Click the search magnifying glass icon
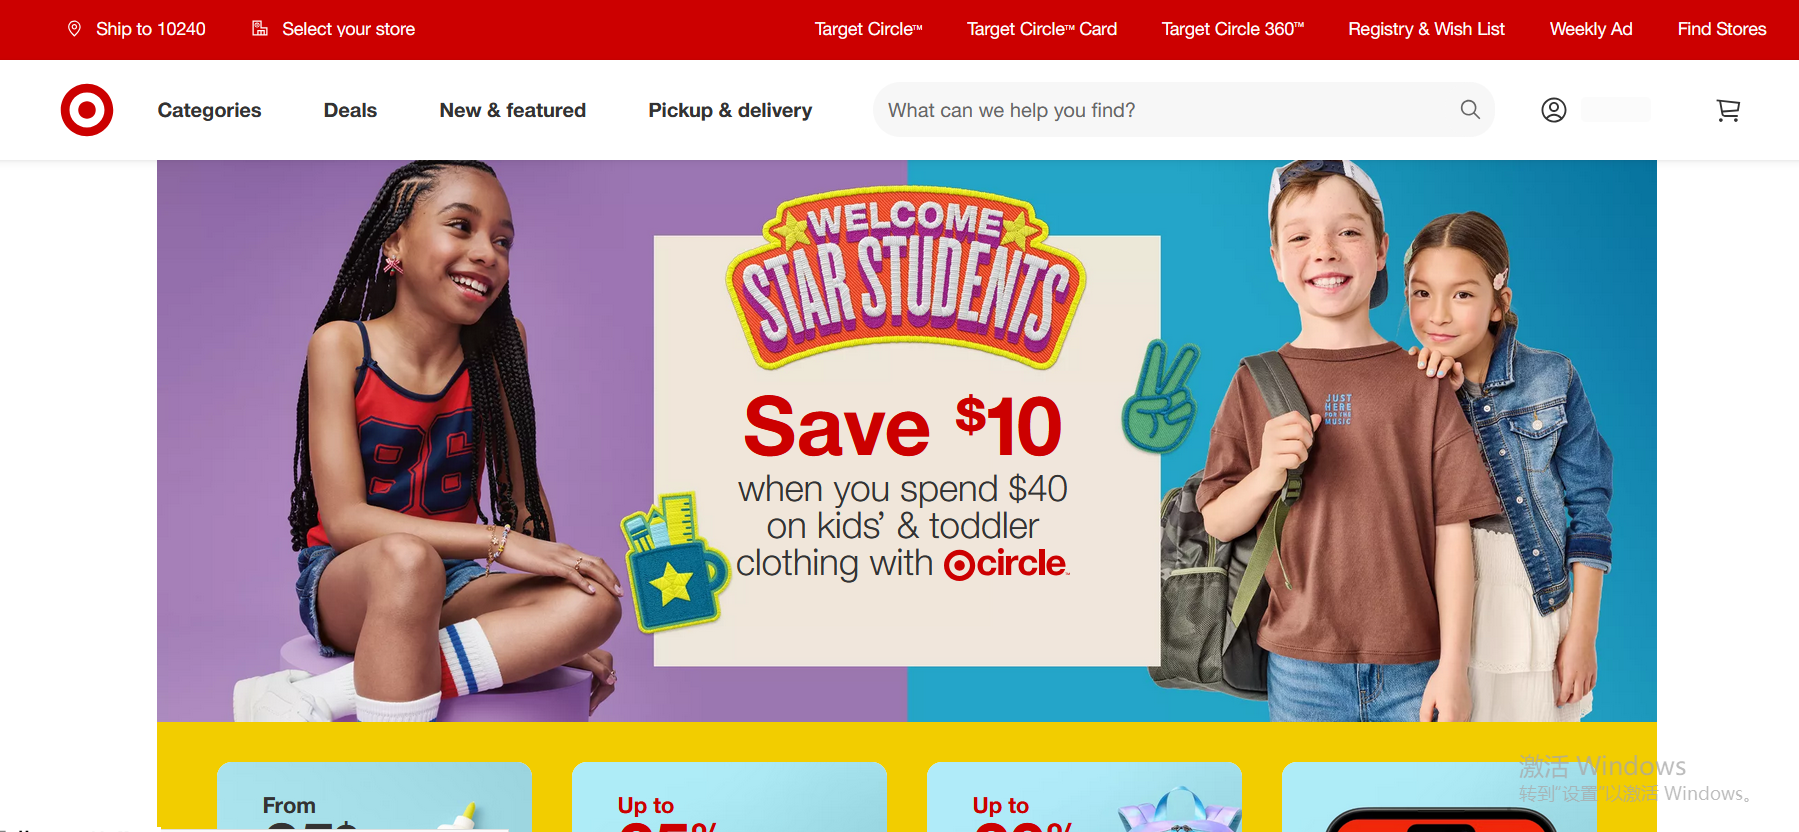Image resolution: width=1799 pixels, height=832 pixels. click(x=1470, y=110)
